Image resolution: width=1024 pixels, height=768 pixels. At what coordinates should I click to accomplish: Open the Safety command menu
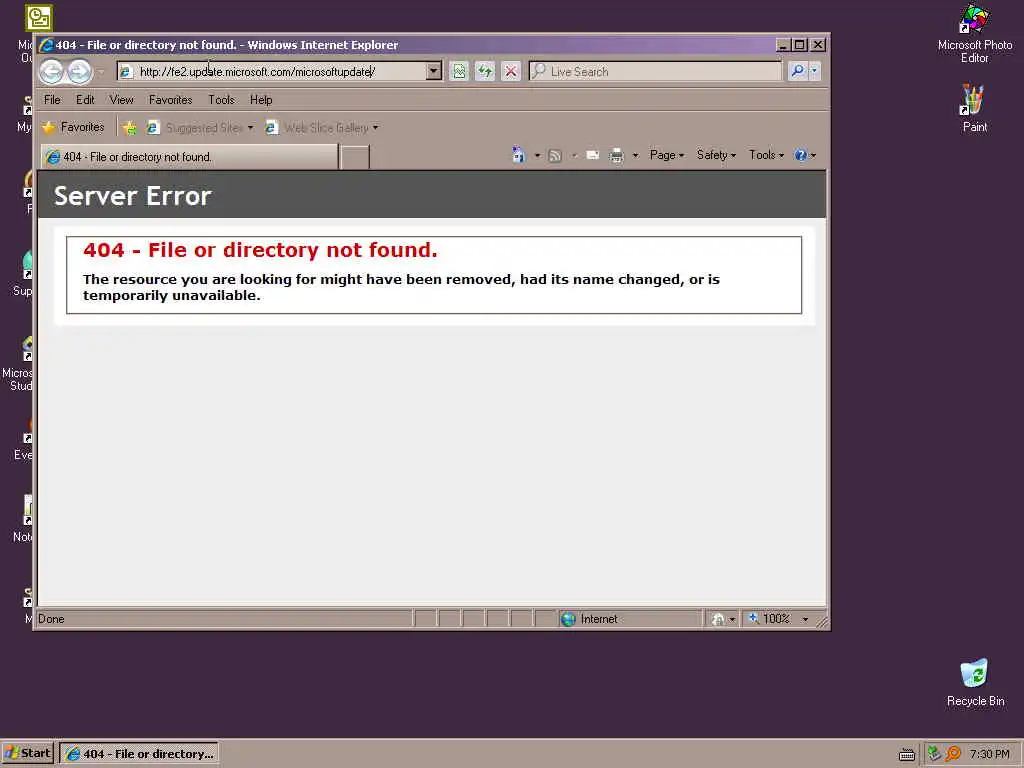tap(716, 155)
